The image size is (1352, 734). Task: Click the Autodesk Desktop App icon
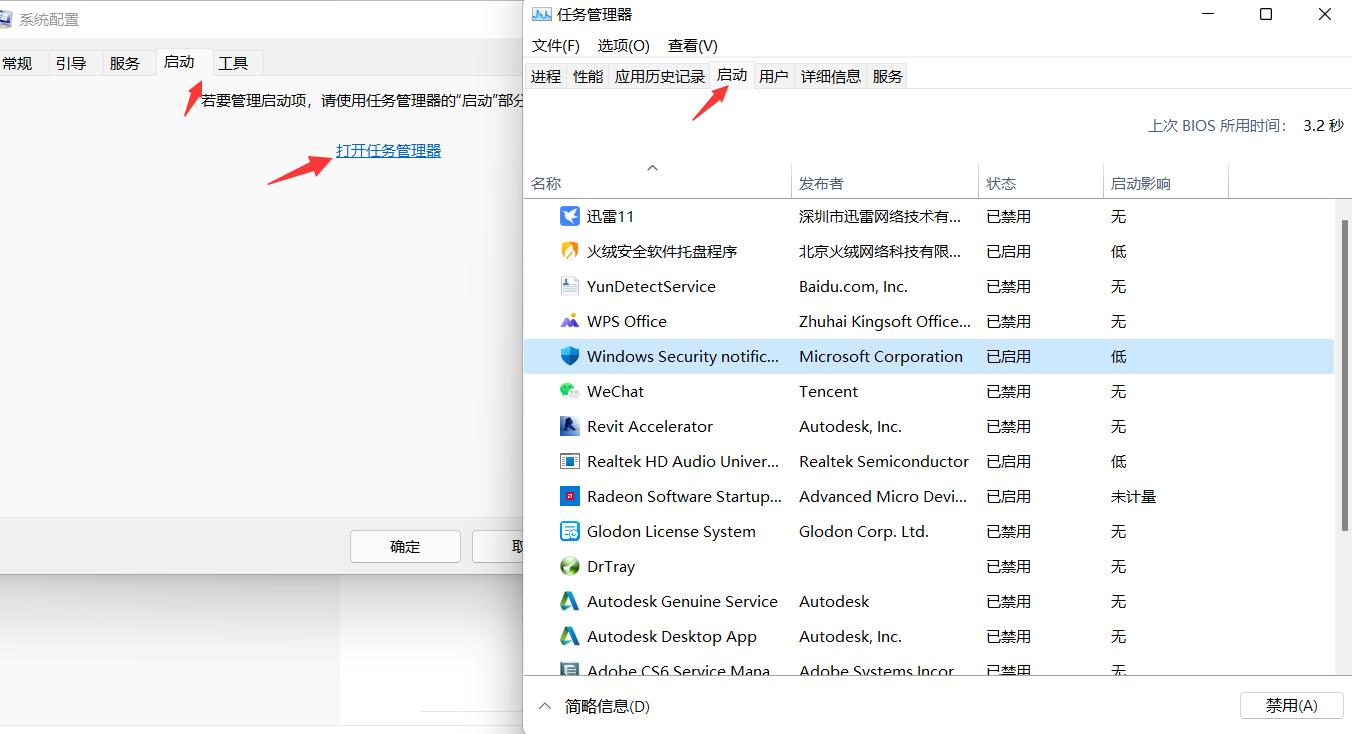point(570,636)
